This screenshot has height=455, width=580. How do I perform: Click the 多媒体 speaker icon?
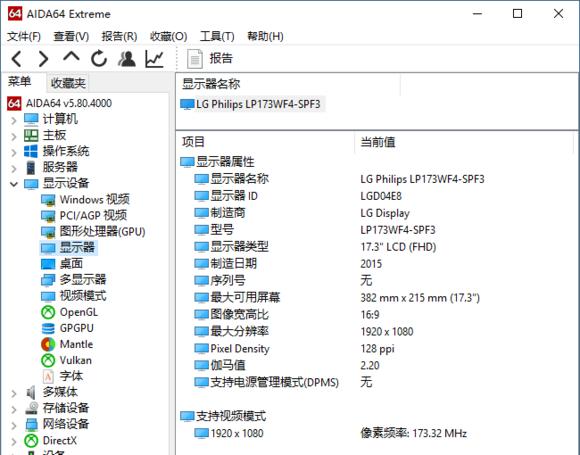31,392
